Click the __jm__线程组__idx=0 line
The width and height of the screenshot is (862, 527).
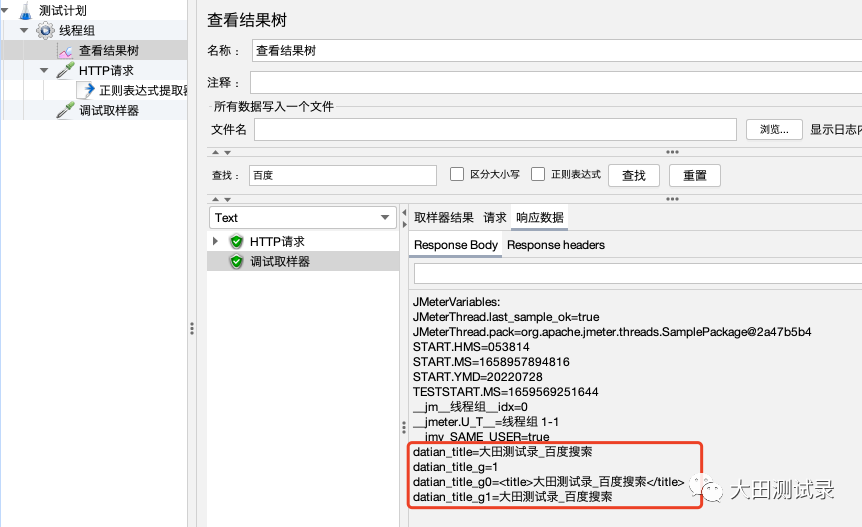[470, 407]
